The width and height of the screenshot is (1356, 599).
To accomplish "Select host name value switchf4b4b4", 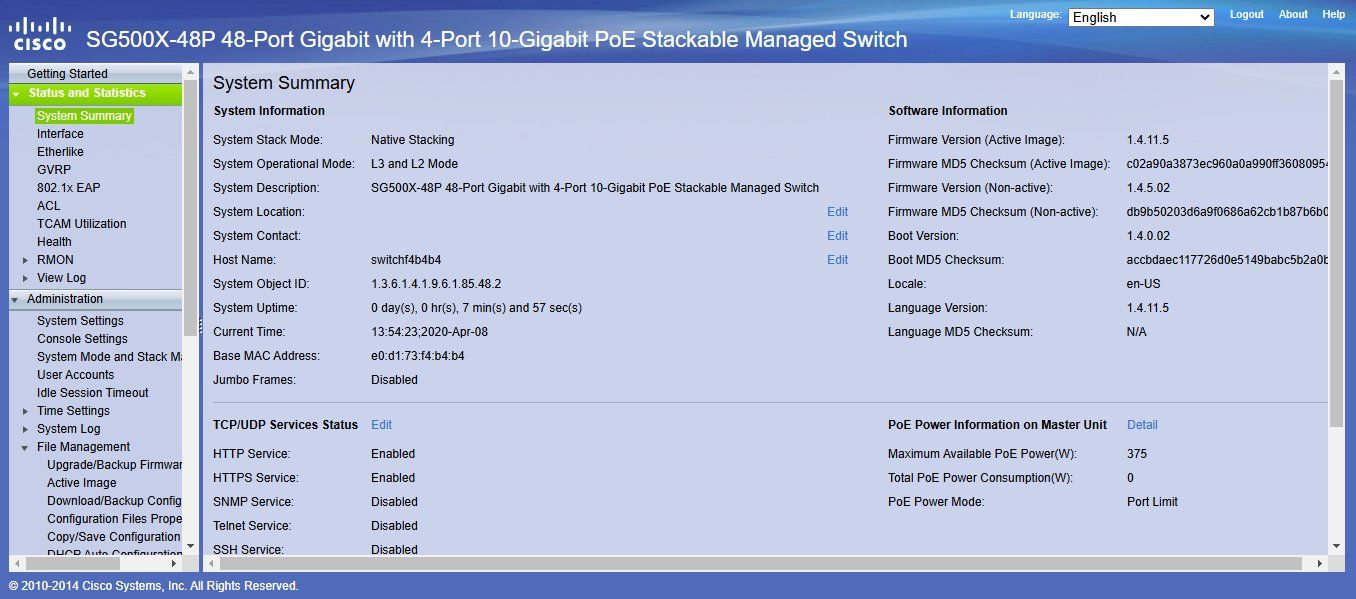I will click(x=406, y=260).
